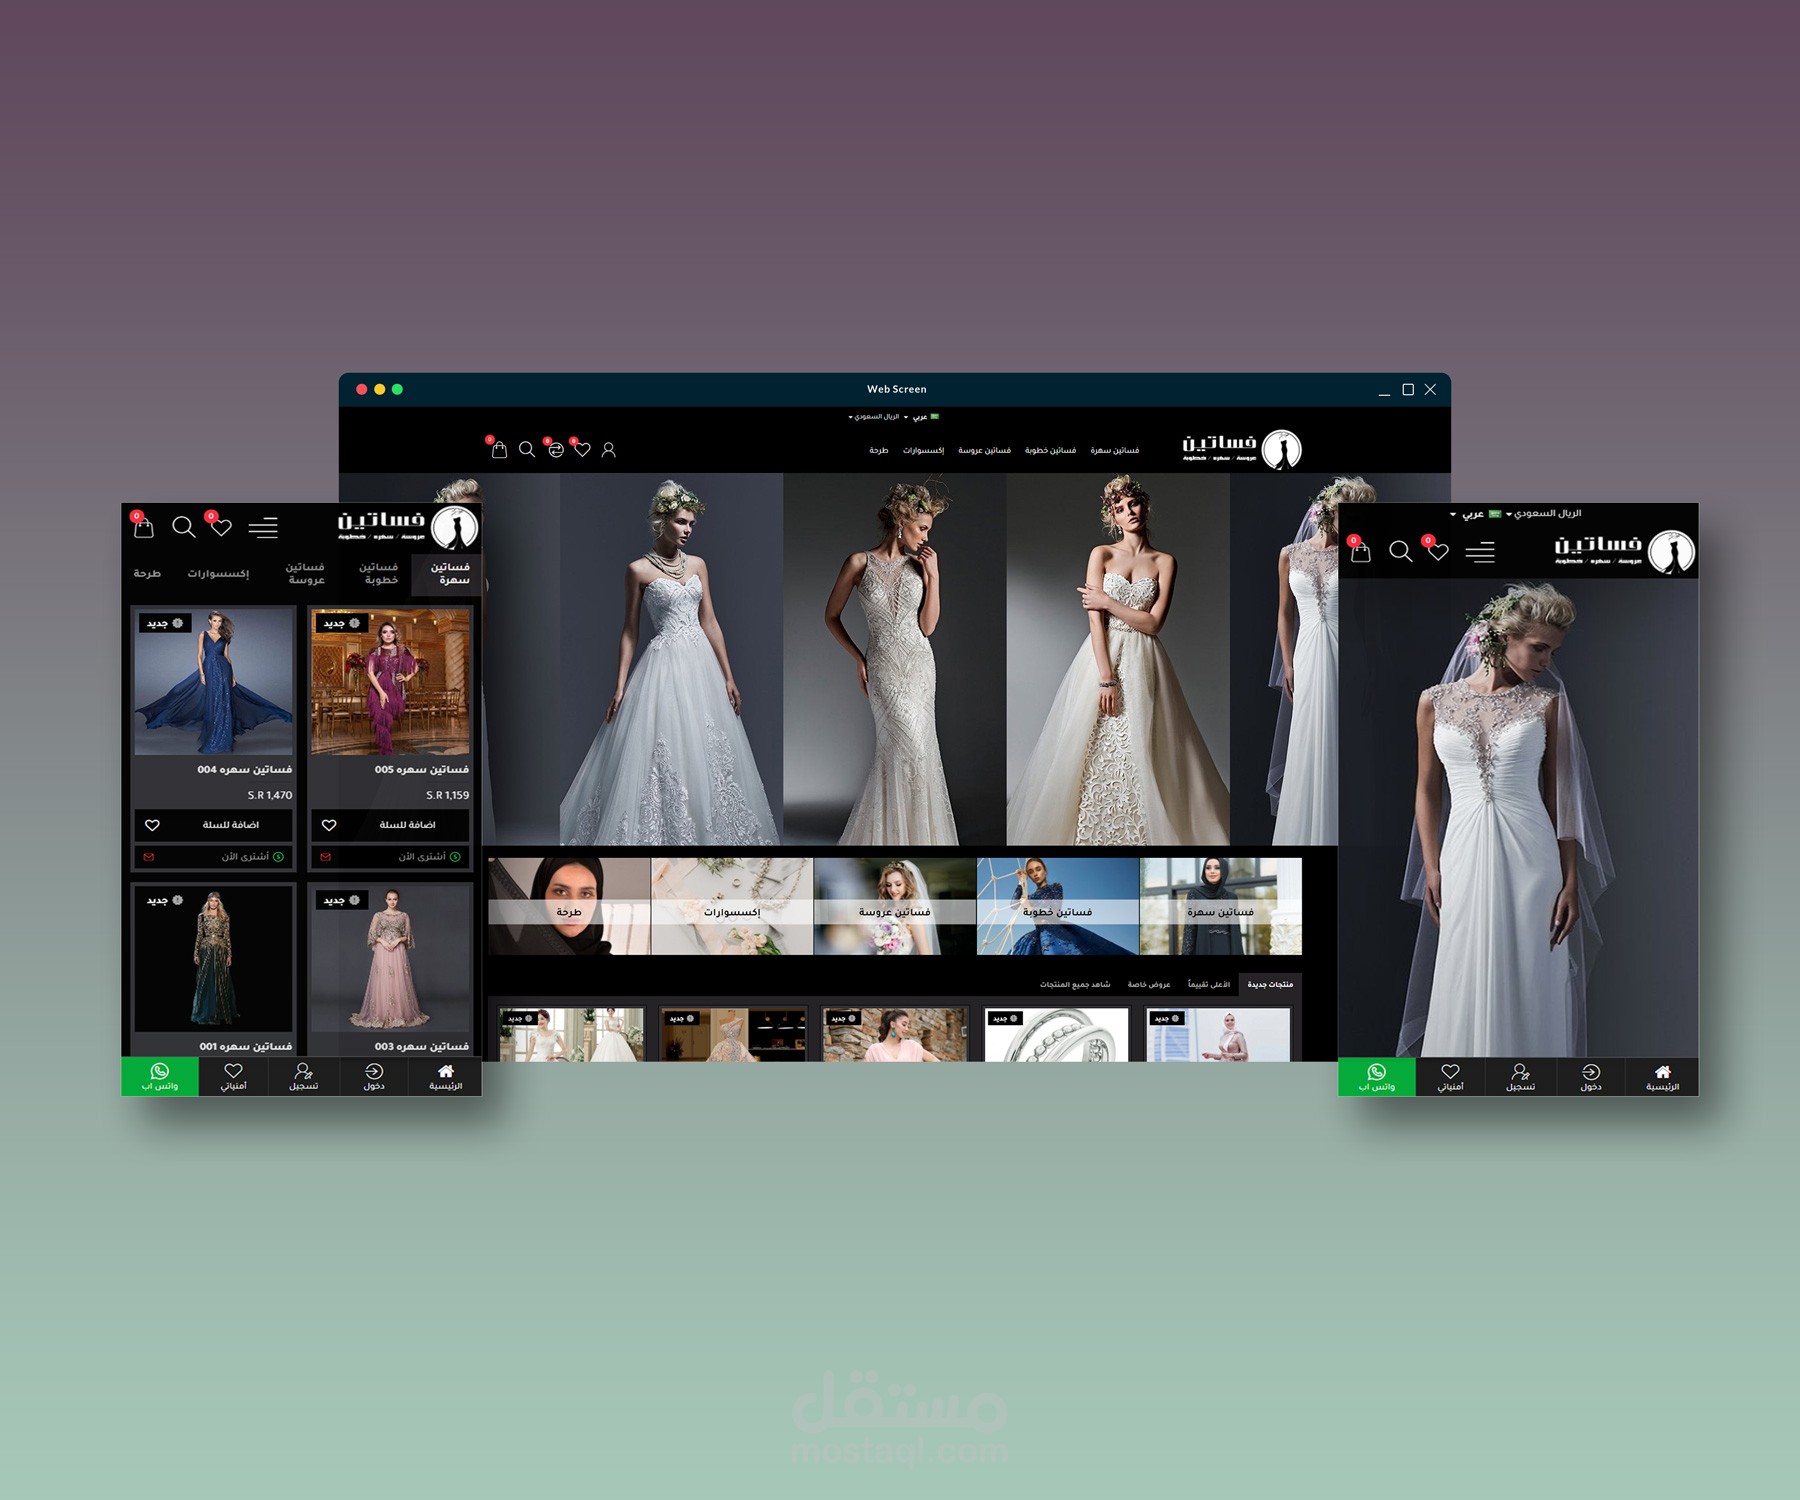This screenshot has height=1500, width=1800.
Task: Click S.R 1,470 price text
Action: (270, 796)
